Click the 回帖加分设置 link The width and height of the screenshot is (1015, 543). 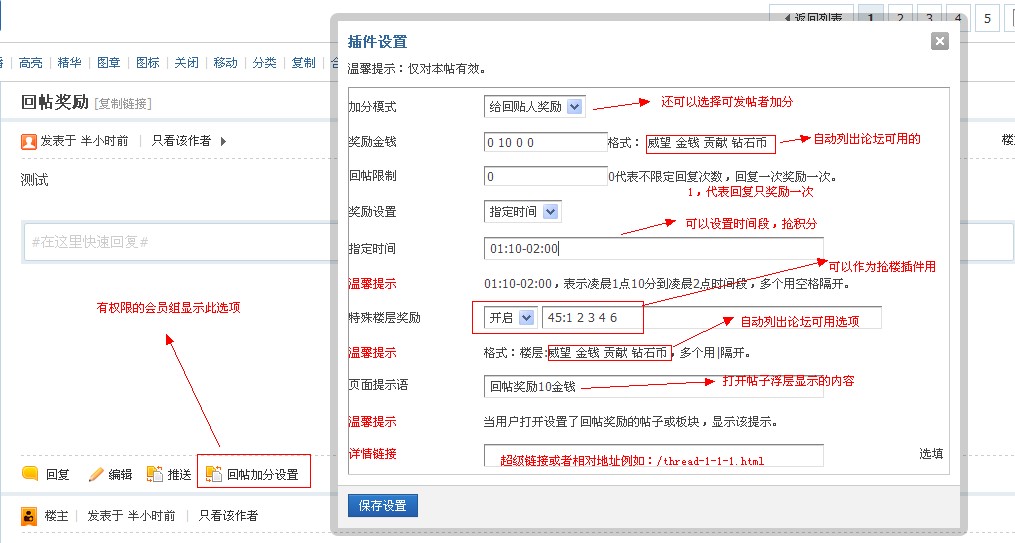tap(263, 475)
